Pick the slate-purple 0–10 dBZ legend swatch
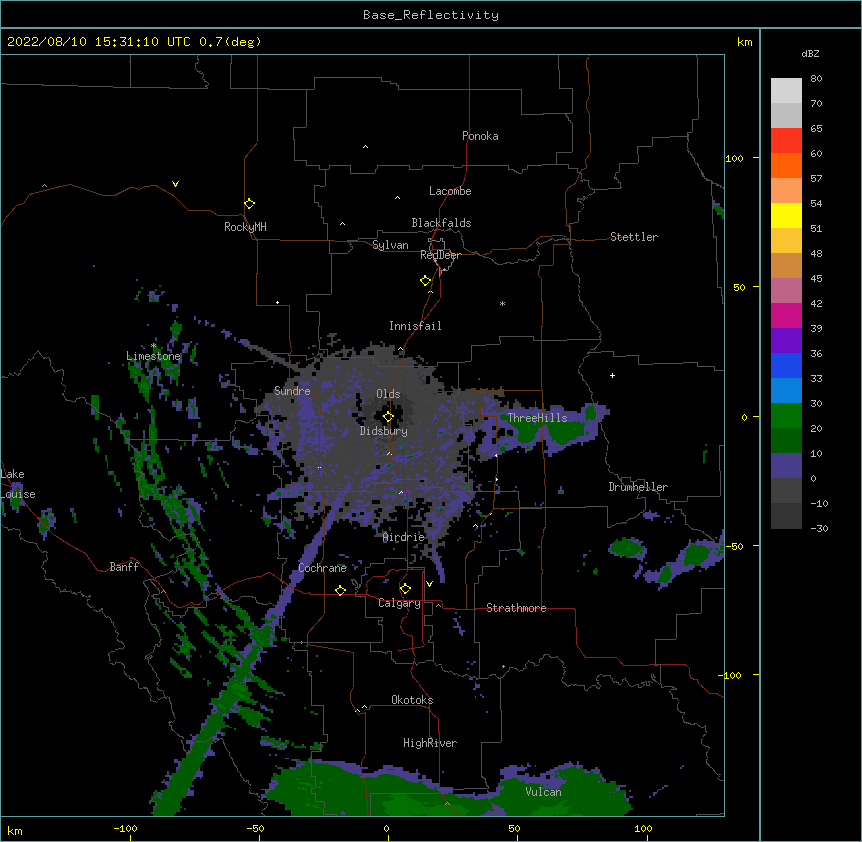 tap(786, 466)
